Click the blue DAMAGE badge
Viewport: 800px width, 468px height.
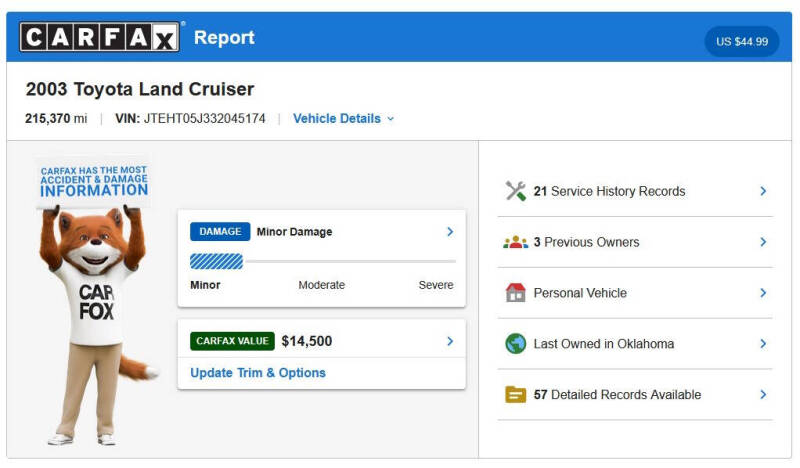[x=220, y=232]
